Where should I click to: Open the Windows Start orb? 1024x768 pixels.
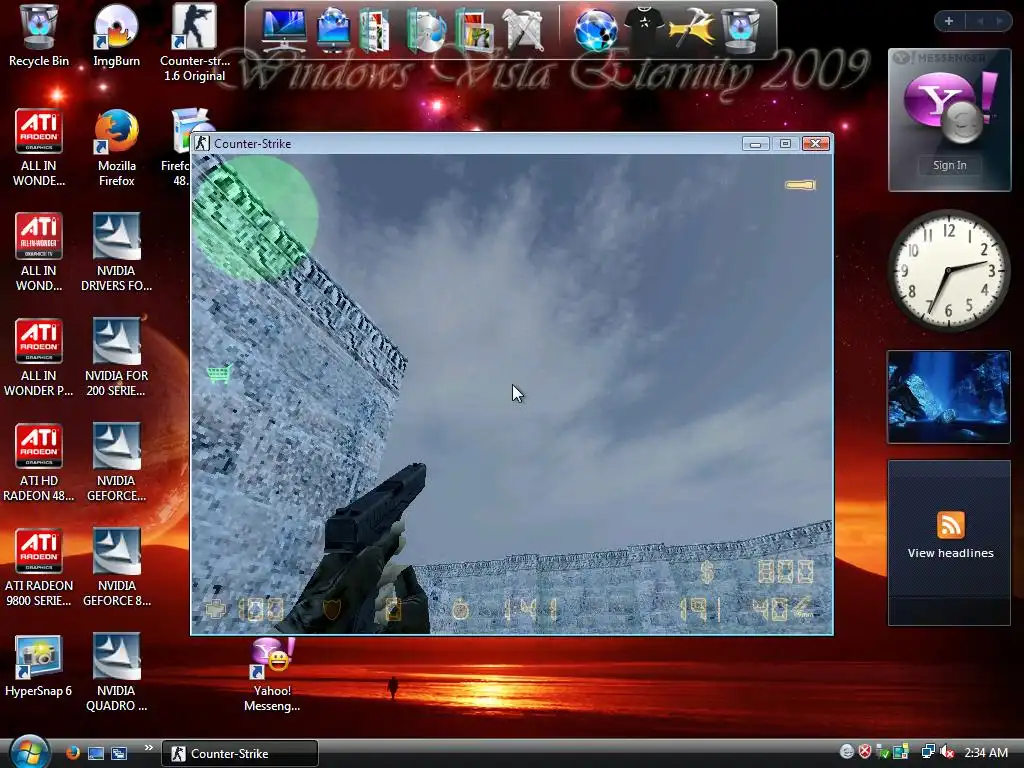(x=29, y=751)
